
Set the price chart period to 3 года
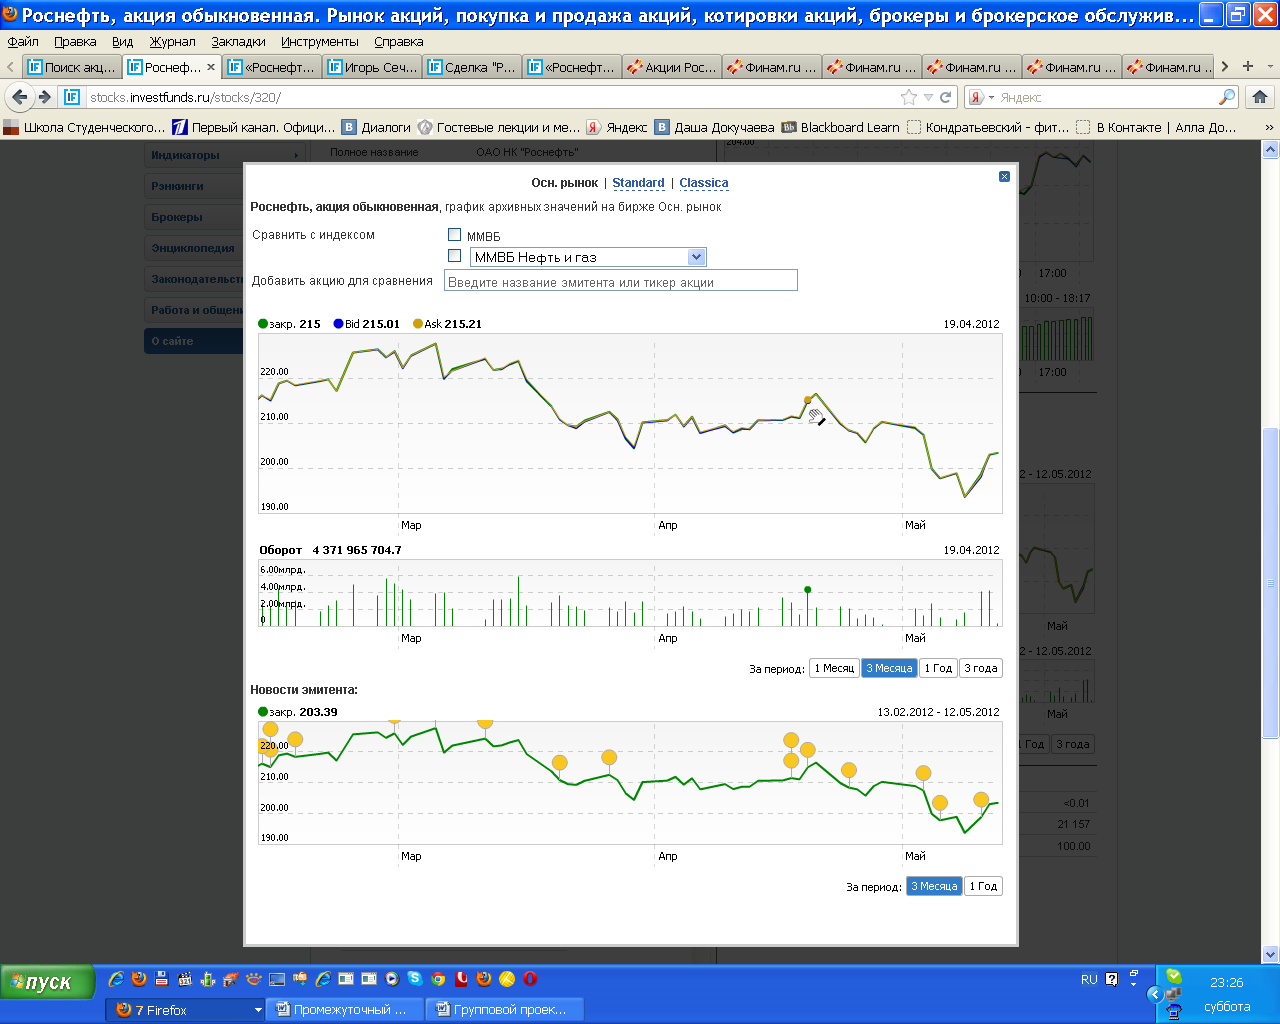point(981,668)
